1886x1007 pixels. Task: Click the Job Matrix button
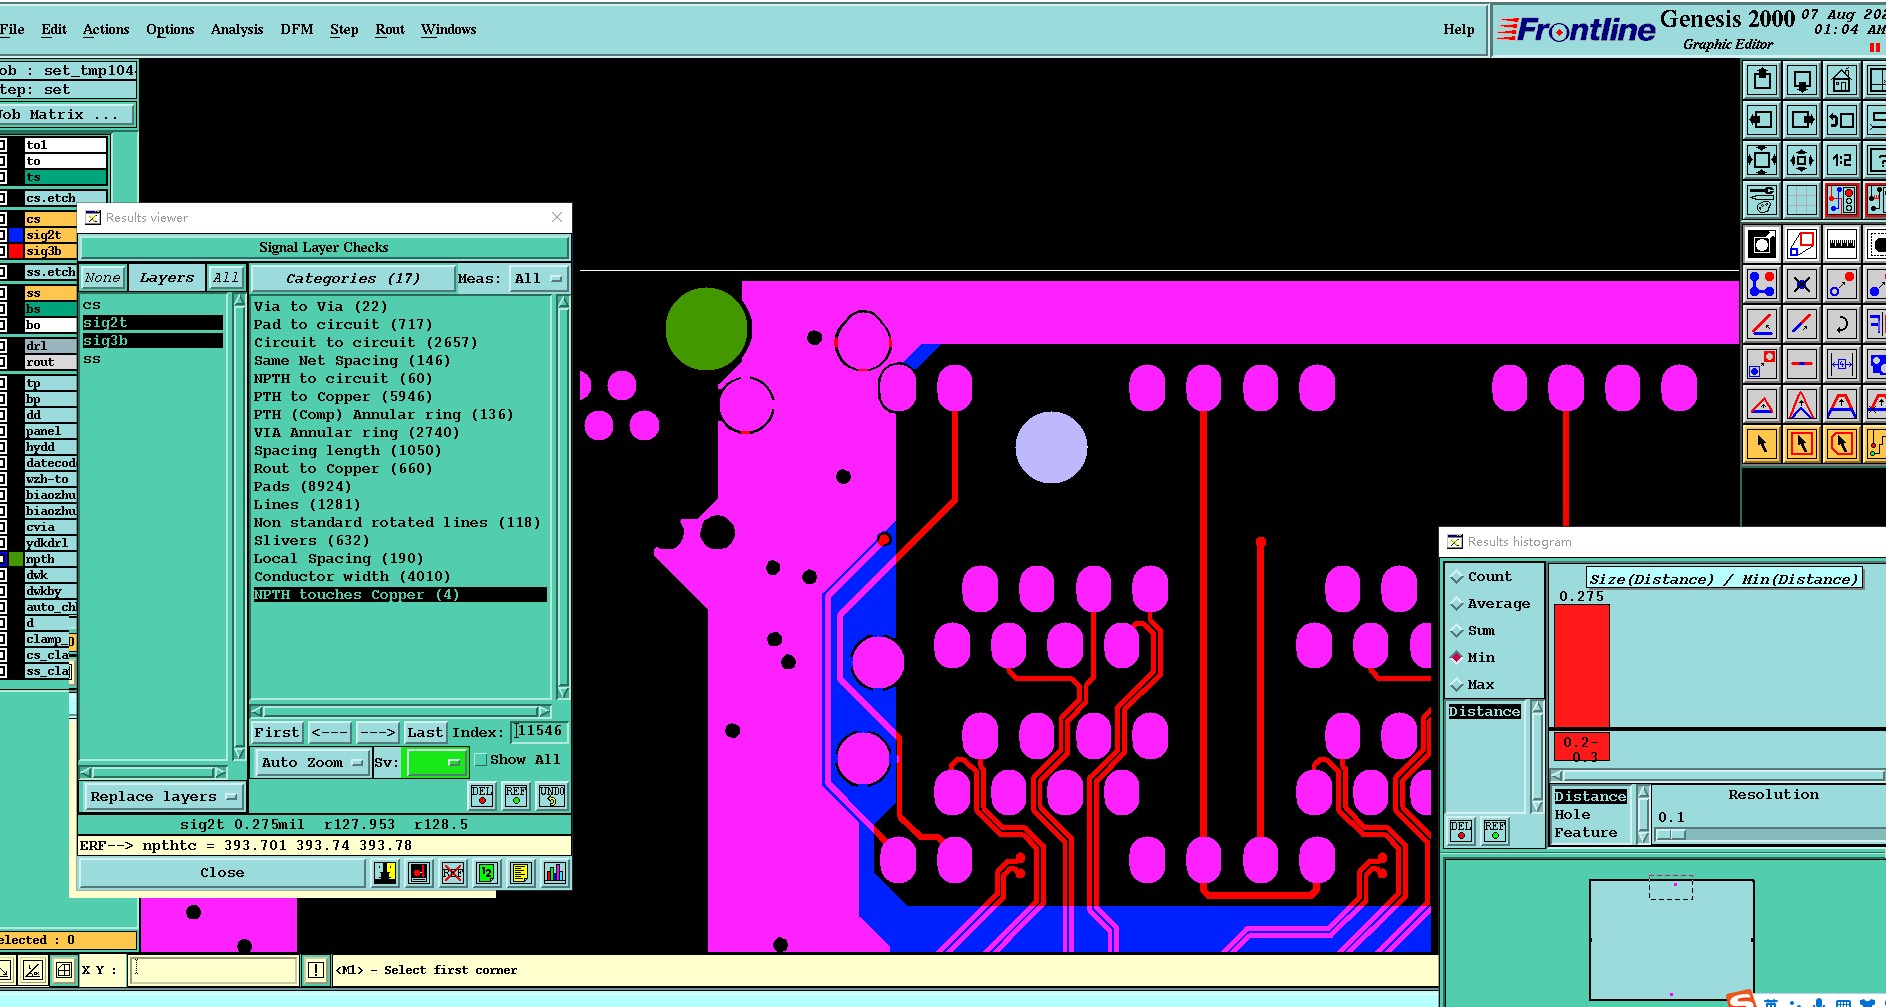click(67, 115)
